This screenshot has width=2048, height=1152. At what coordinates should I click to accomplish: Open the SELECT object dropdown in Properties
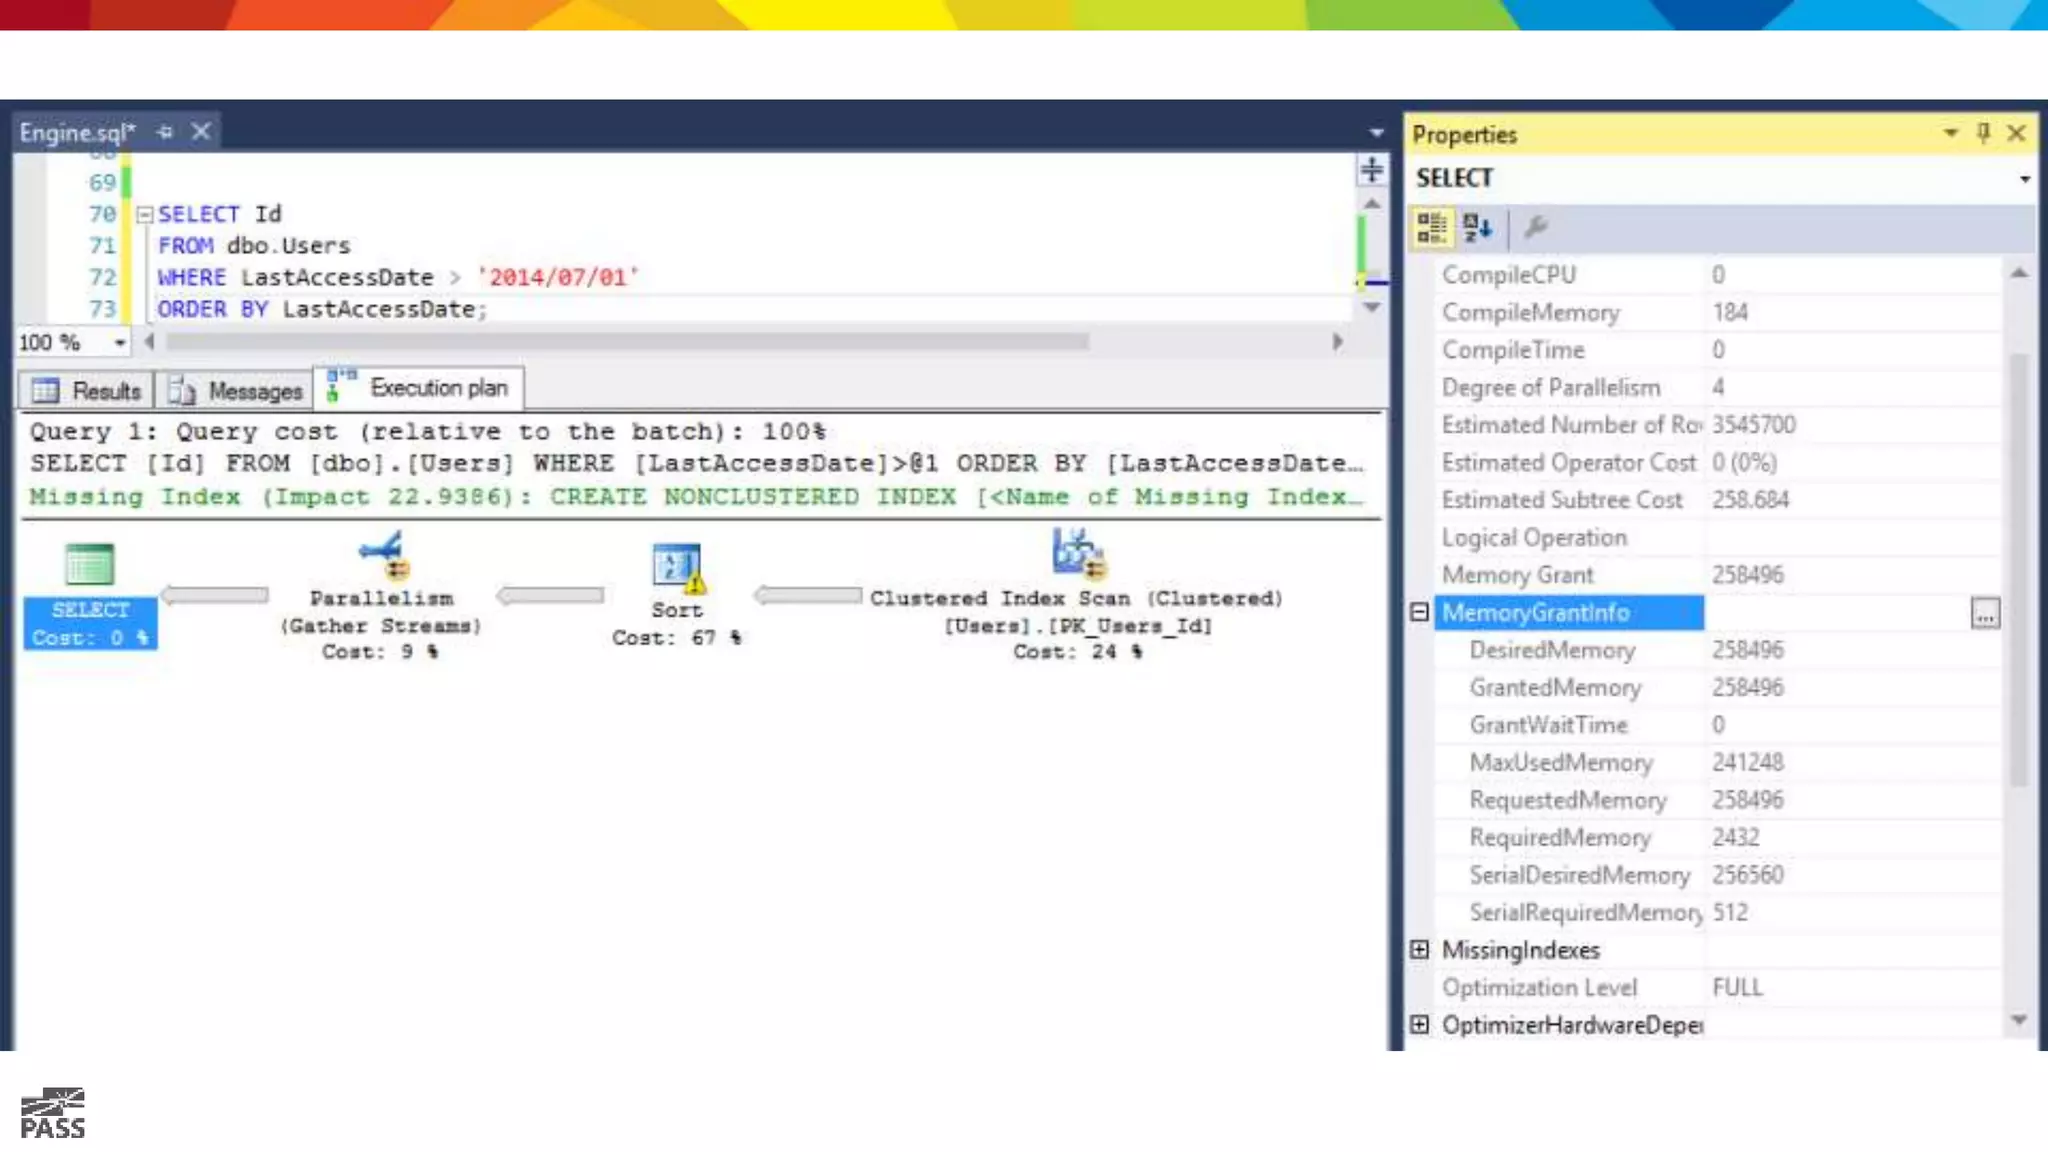(x=2024, y=179)
